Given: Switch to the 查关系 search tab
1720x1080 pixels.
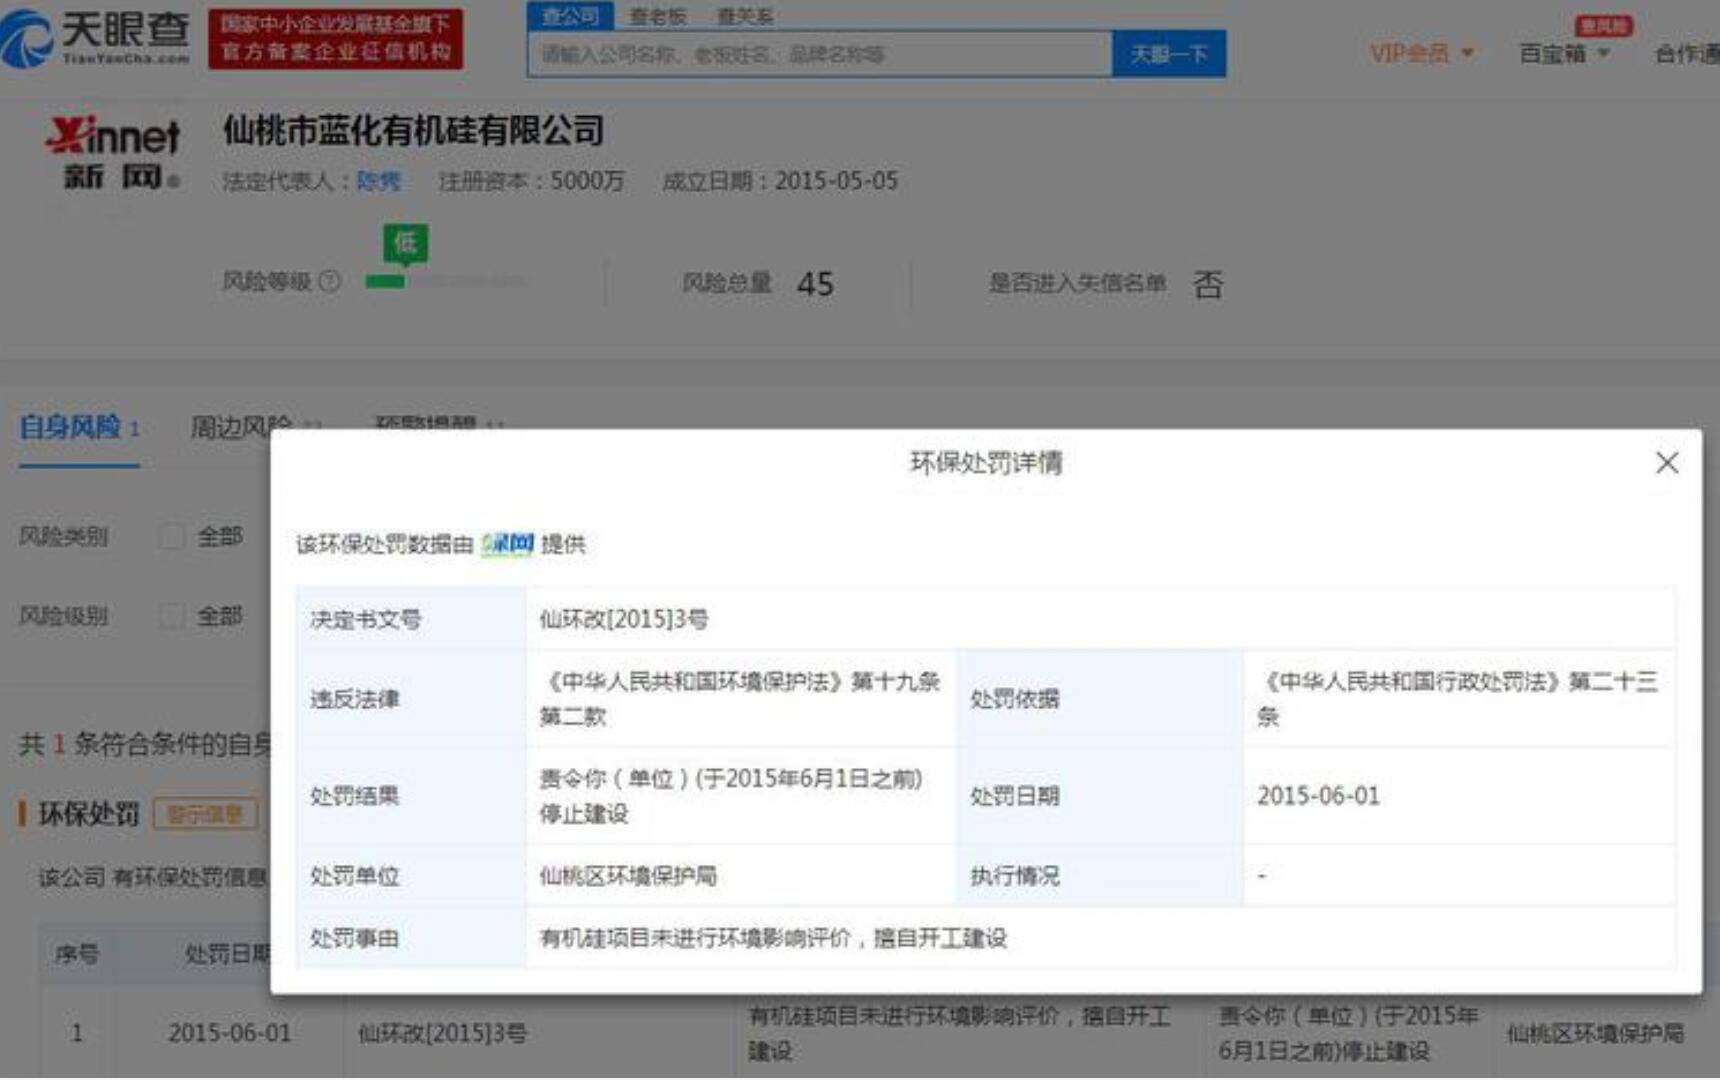Looking at the screenshot, I should tap(745, 16).
